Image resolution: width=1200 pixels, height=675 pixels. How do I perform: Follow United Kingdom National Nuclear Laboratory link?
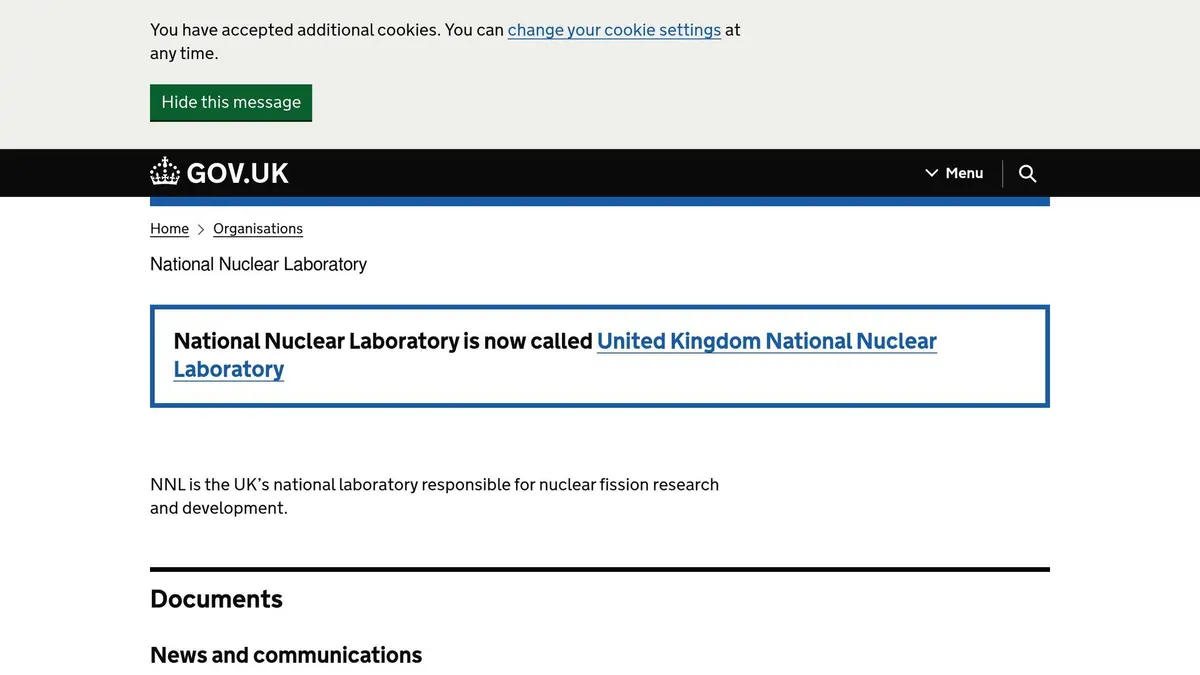coord(555,355)
